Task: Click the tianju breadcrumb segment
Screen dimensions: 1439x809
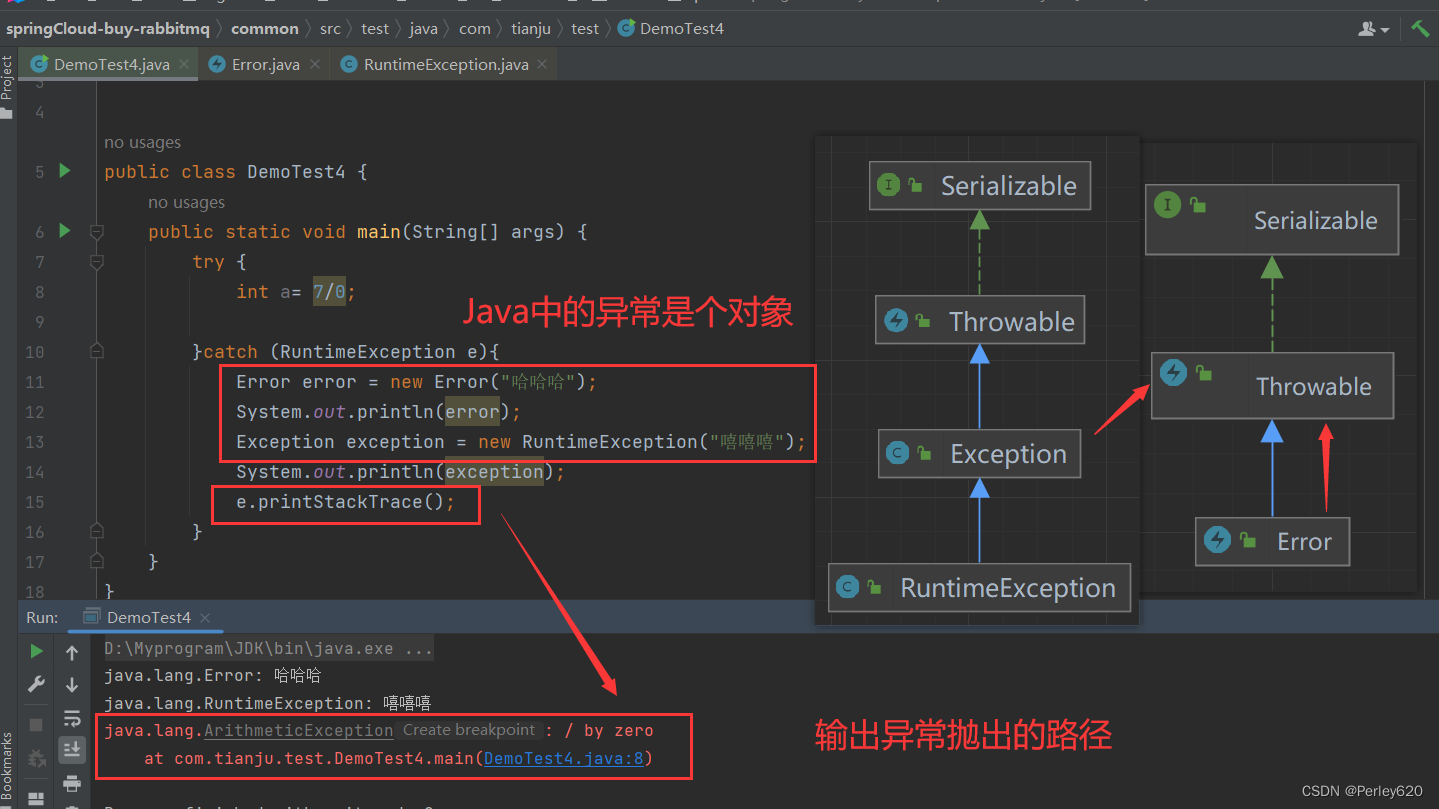Action: pyautogui.click(x=531, y=28)
